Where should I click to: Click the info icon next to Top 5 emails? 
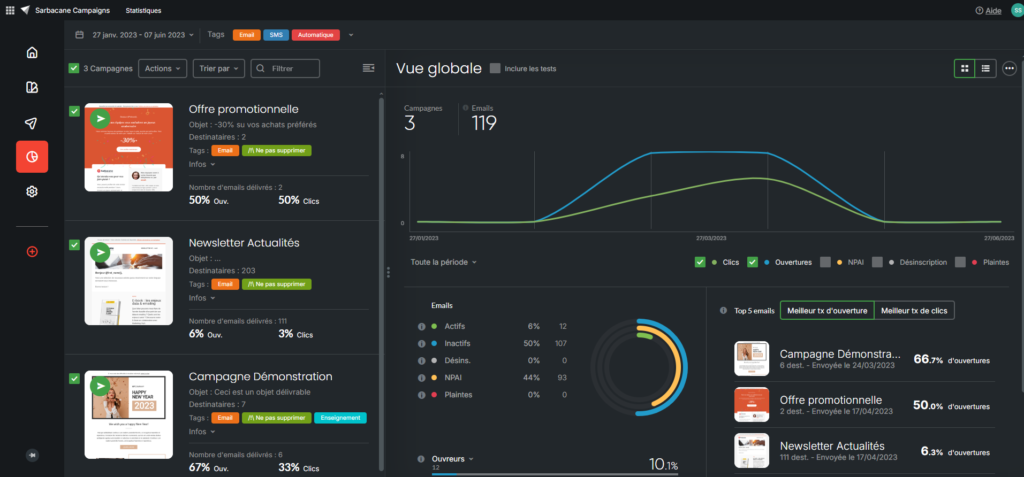(723, 310)
